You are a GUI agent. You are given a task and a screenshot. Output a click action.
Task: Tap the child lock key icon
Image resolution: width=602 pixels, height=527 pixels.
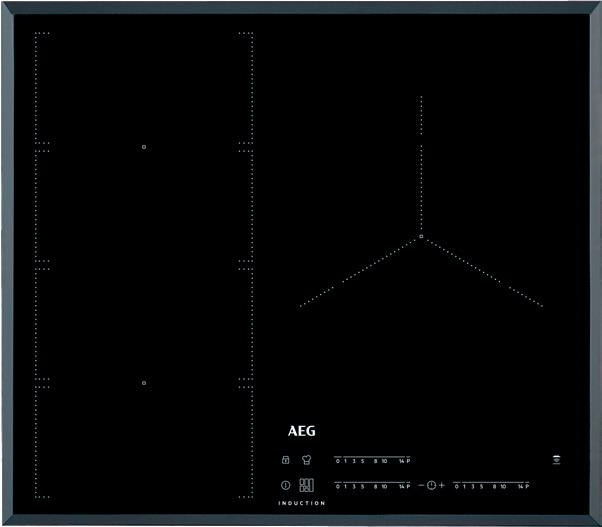point(285,460)
